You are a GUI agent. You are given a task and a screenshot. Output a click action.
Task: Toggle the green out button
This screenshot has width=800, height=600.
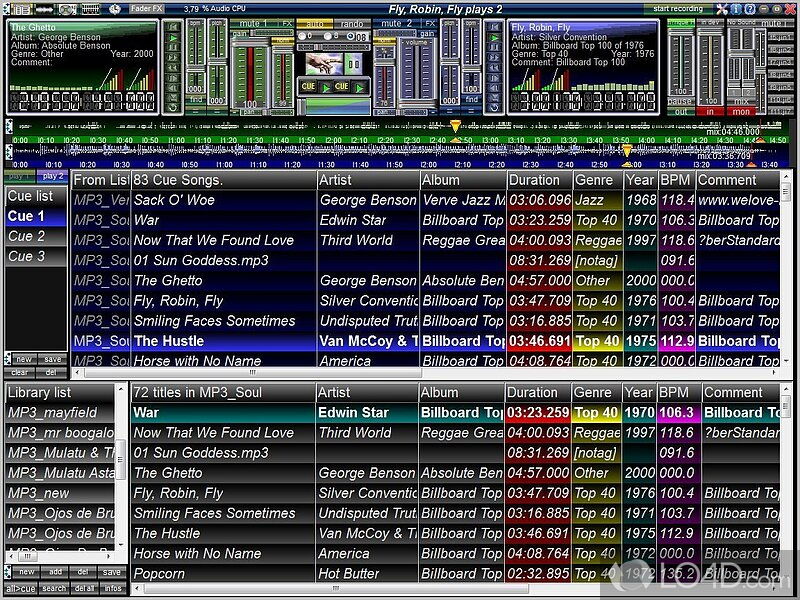coord(681,111)
